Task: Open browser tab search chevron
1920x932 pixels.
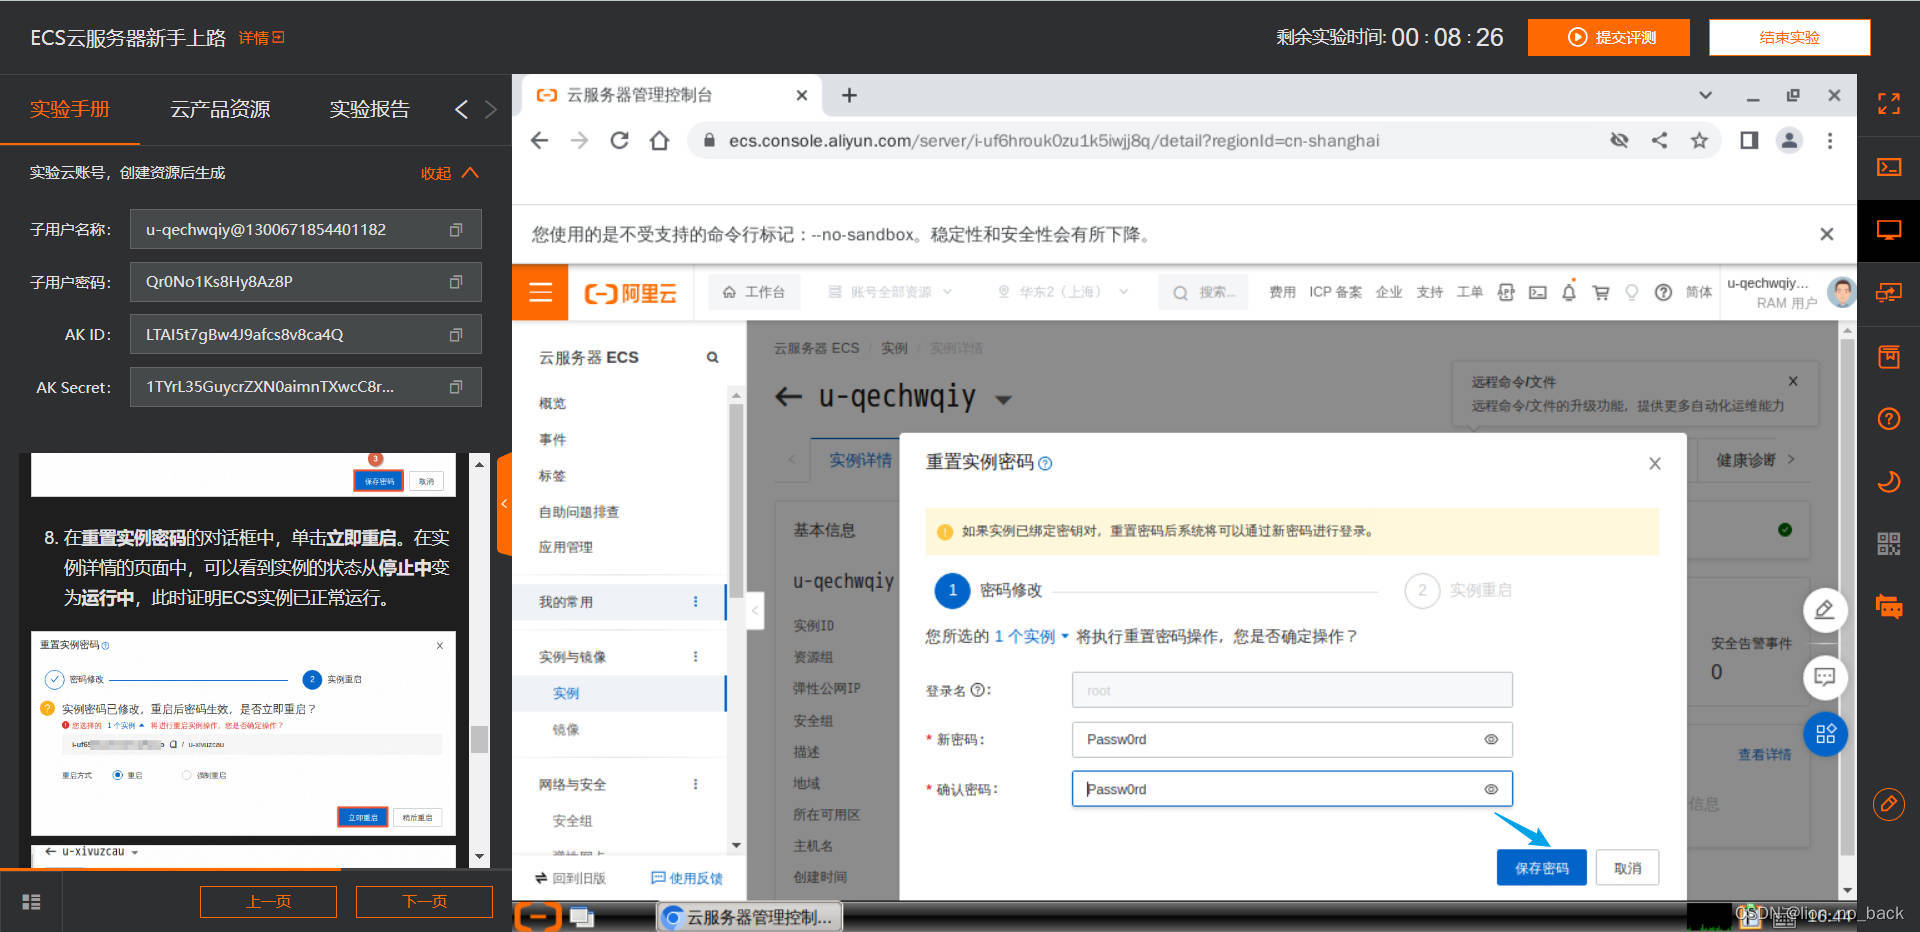Action: [1706, 96]
